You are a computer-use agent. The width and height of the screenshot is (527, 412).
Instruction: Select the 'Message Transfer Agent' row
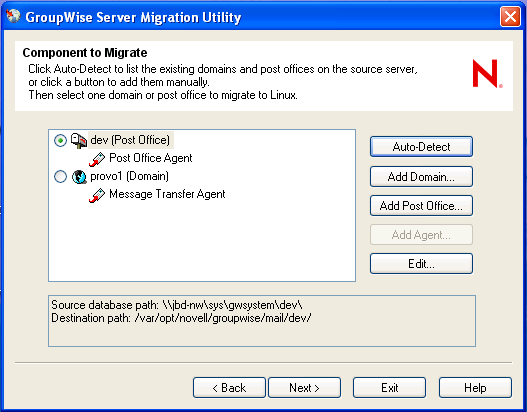(167, 194)
